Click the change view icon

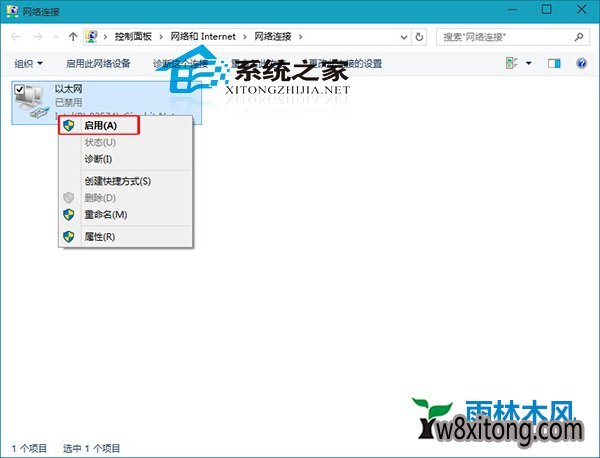point(513,63)
